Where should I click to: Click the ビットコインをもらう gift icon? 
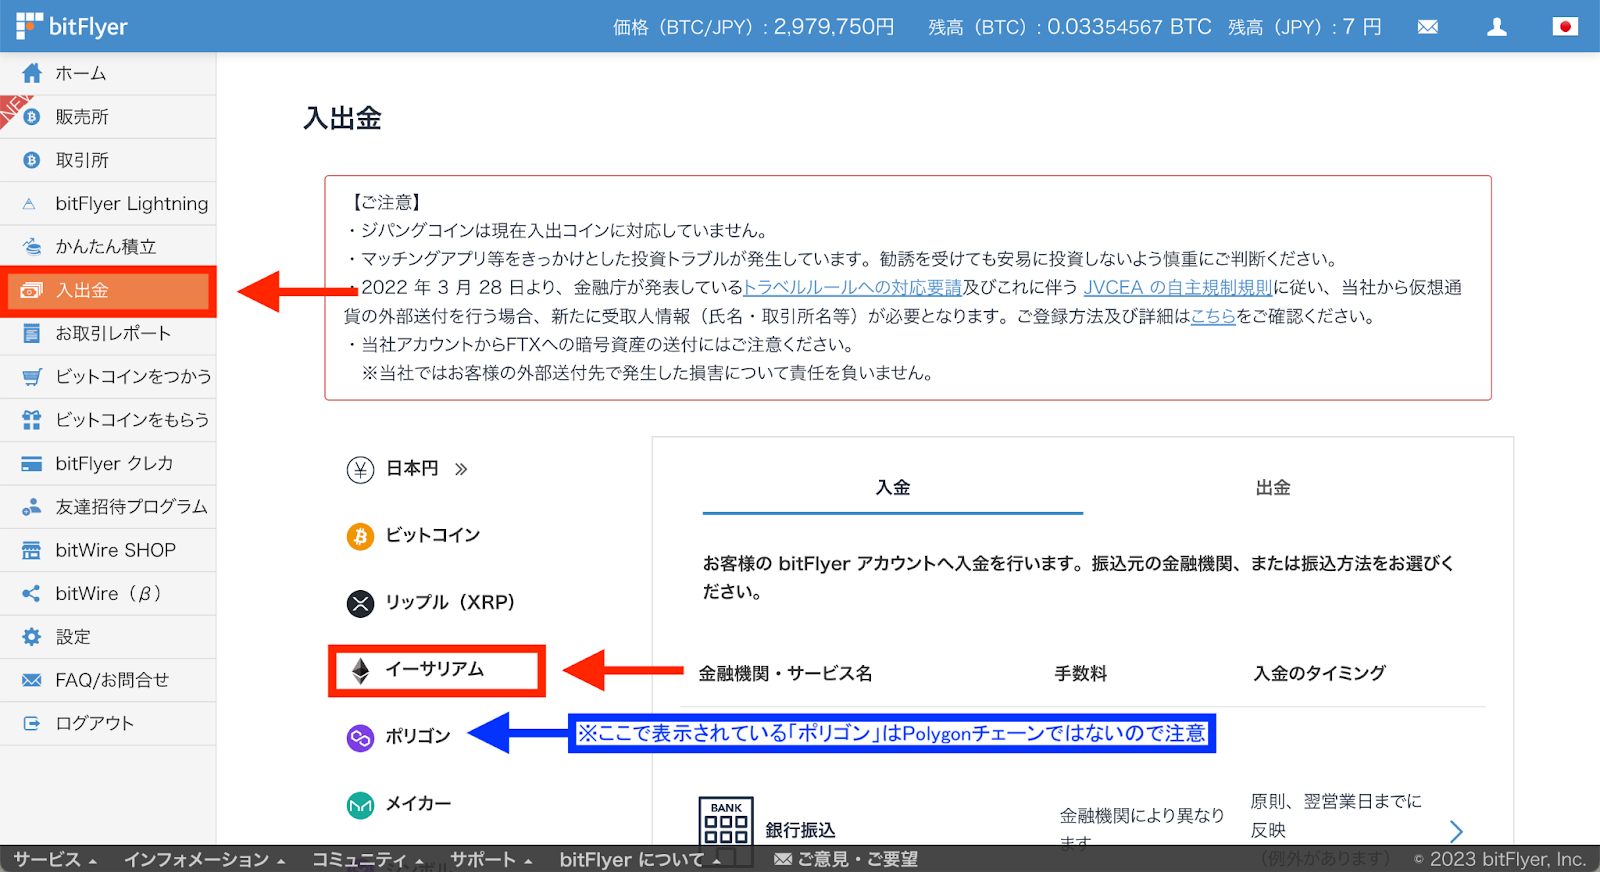coord(32,420)
